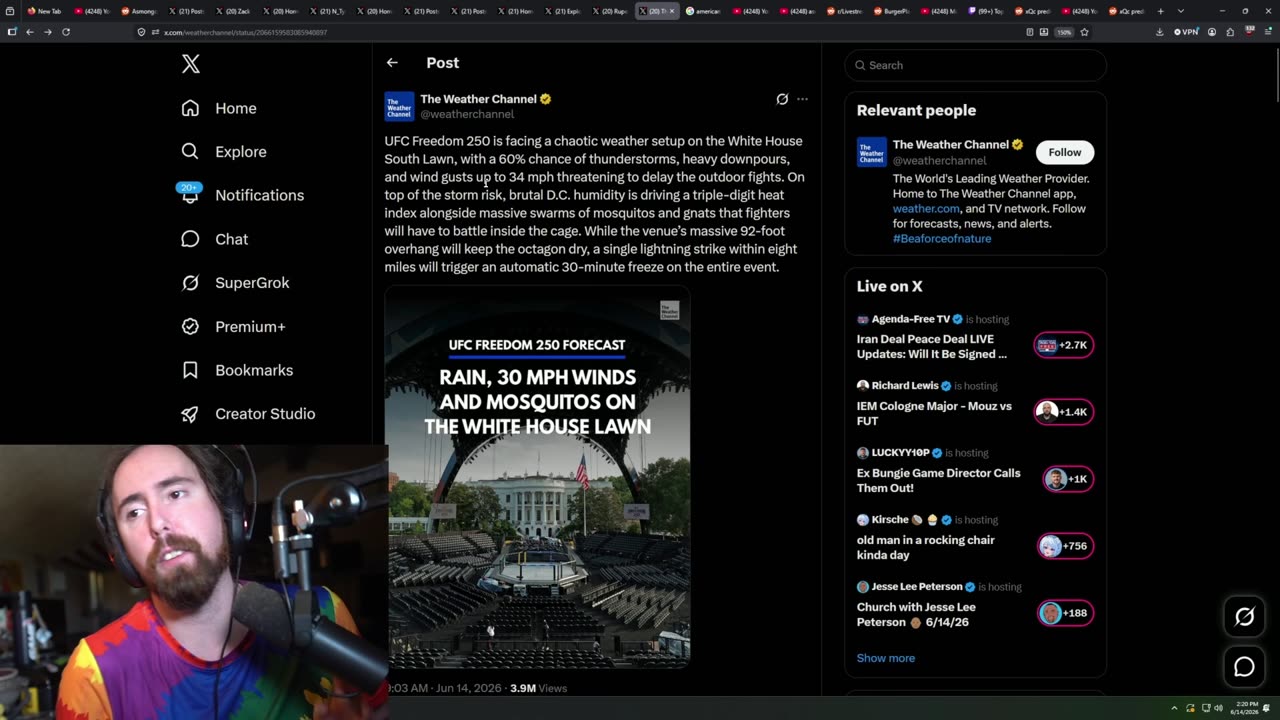Click the Grok explain icon on the post
The image size is (1280, 720).
coord(782,99)
